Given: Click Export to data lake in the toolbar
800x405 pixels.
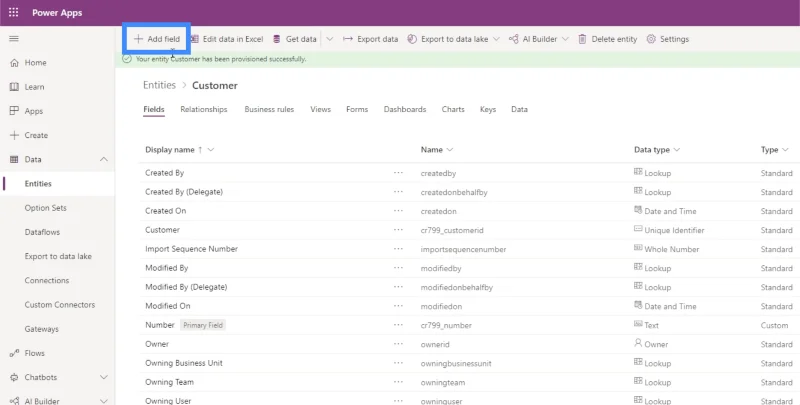Looking at the screenshot, I should [x=448, y=39].
